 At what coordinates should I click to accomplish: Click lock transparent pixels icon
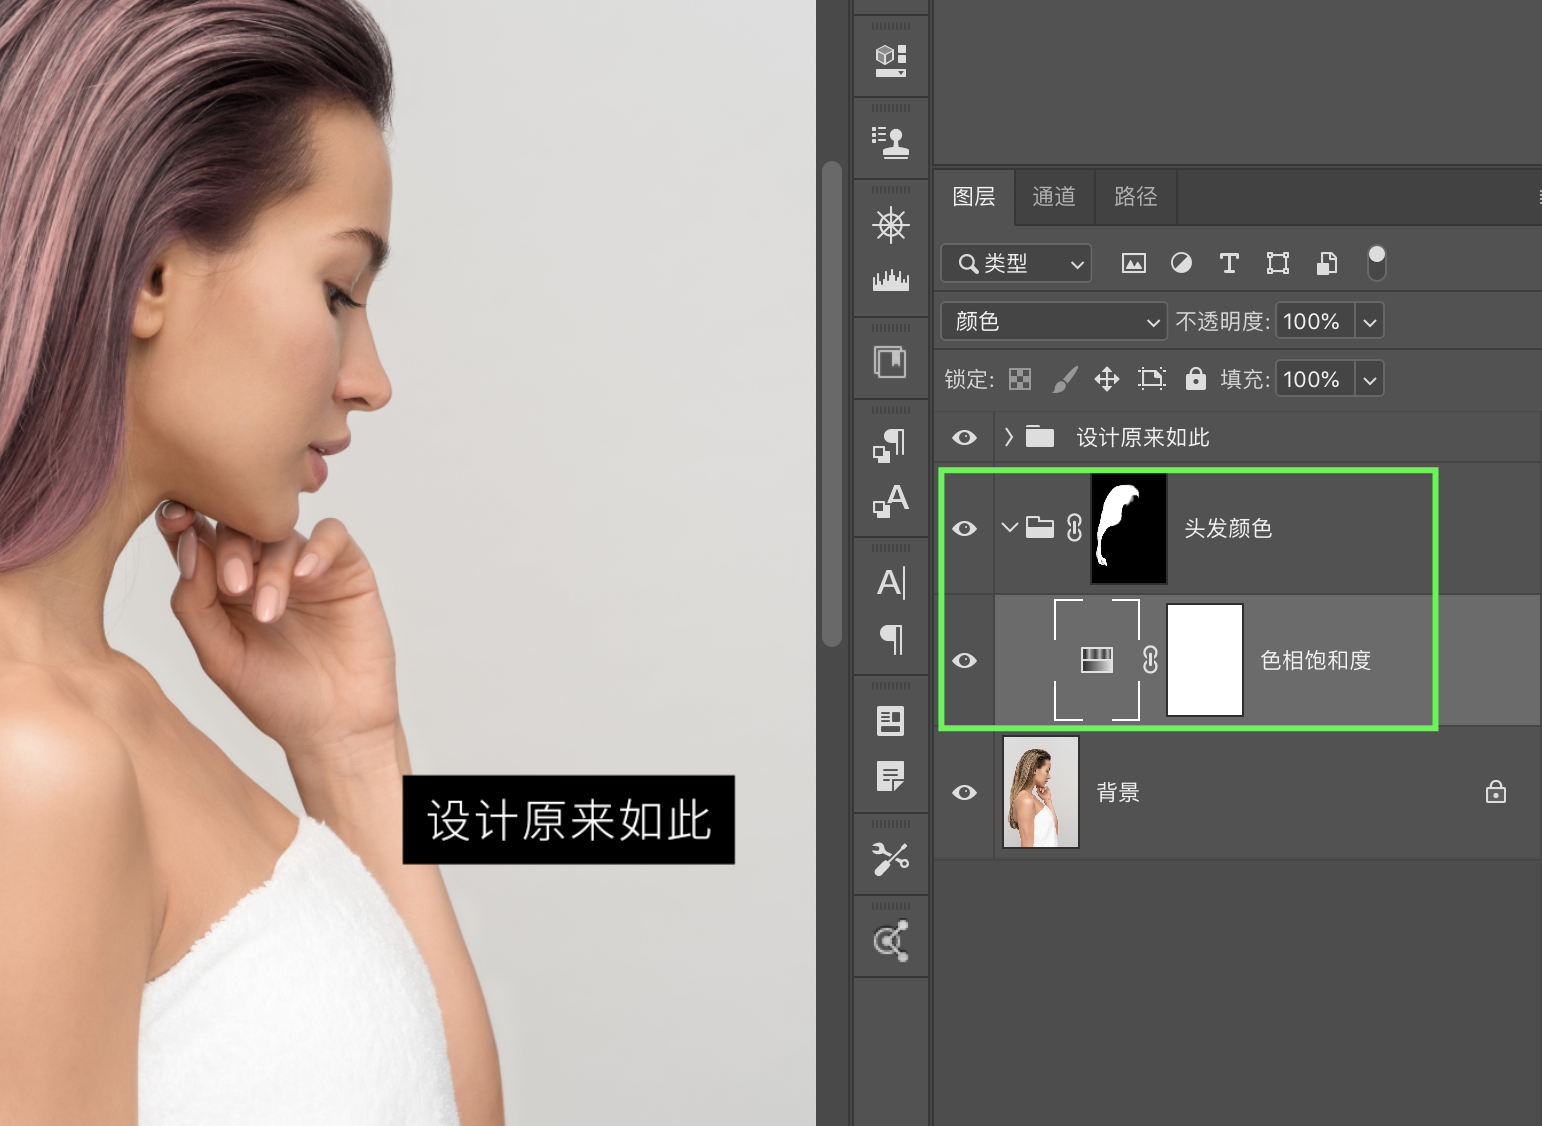[x=1019, y=379]
